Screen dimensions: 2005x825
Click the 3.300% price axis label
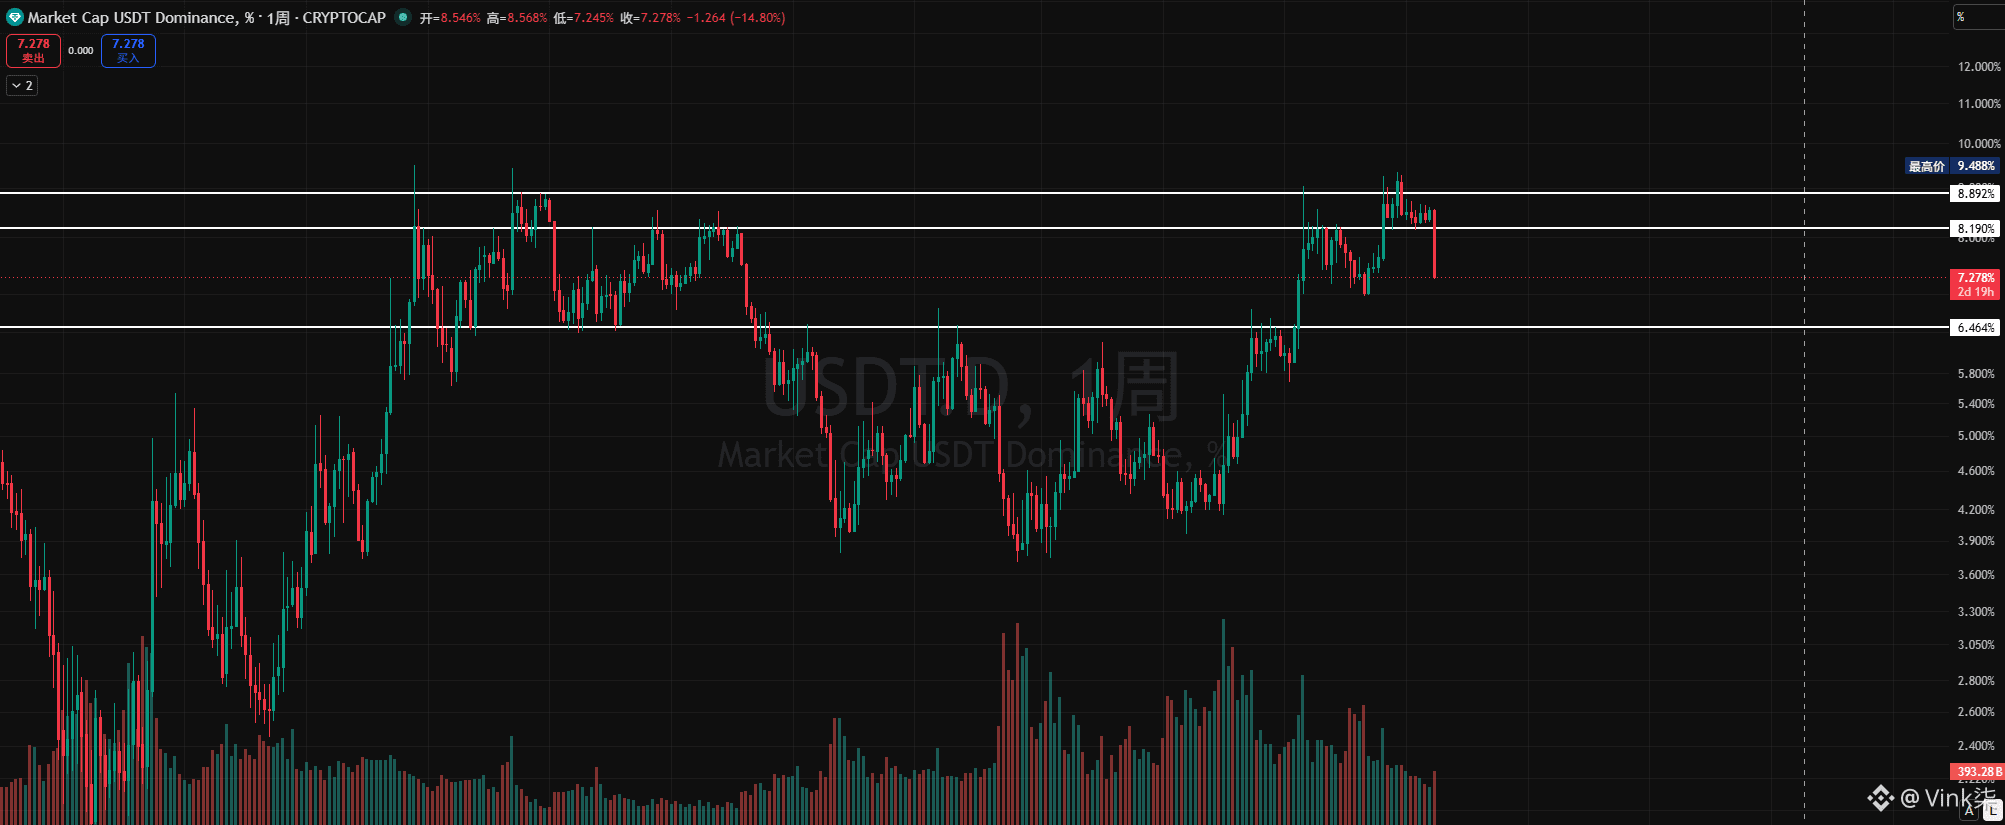coord(1976,612)
